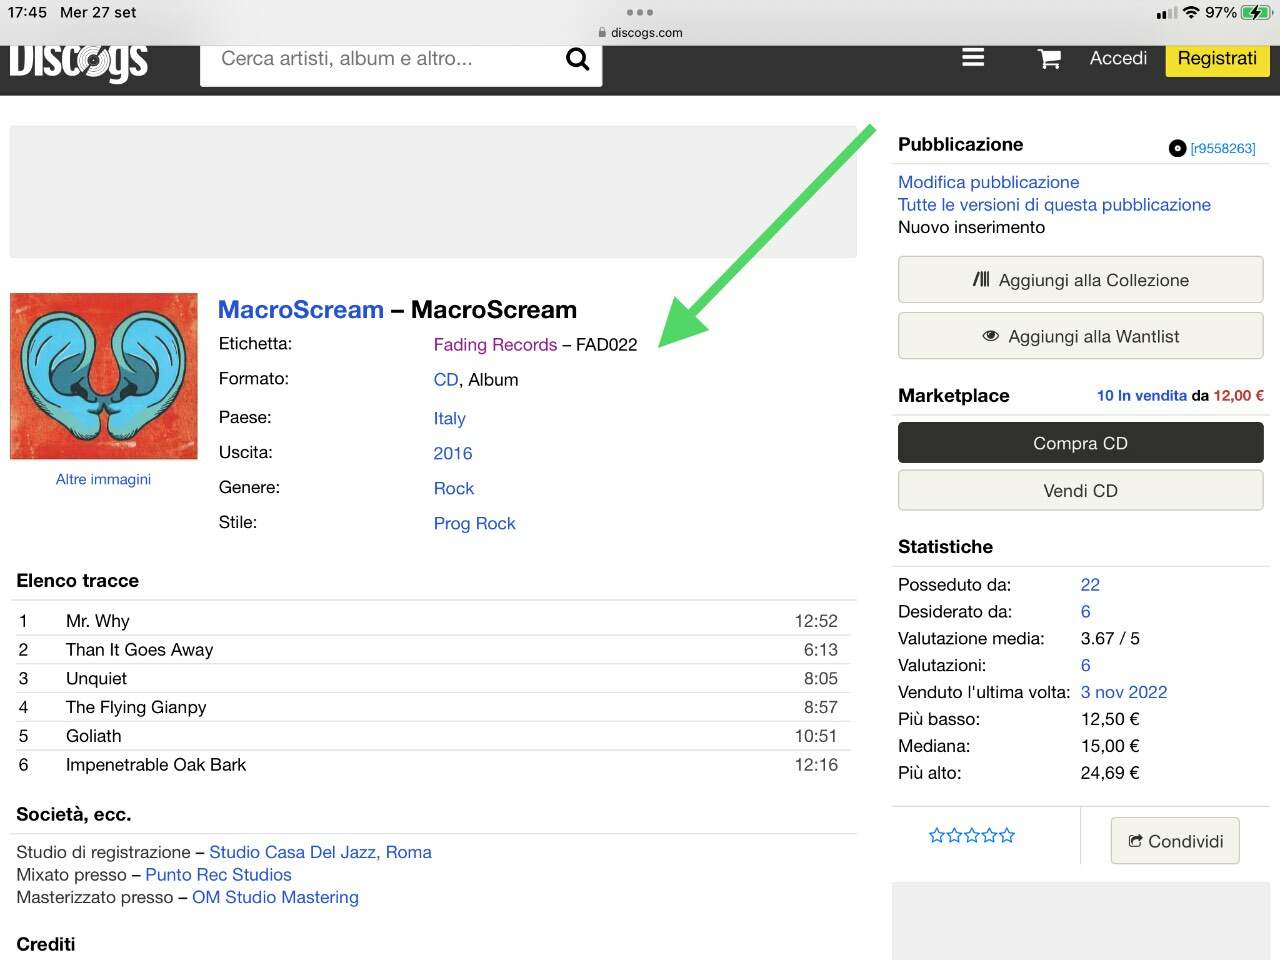Viewport: 1280px width, 960px height.
Task: Click the 'Nuovo inserimento' text
Action: click(x=971, y=227)
